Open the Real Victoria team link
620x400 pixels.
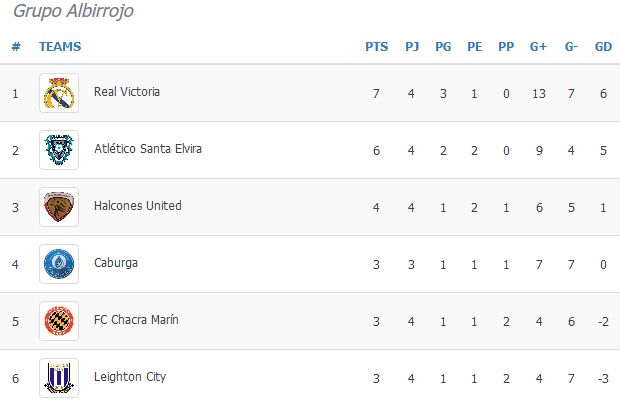(127, 92)
